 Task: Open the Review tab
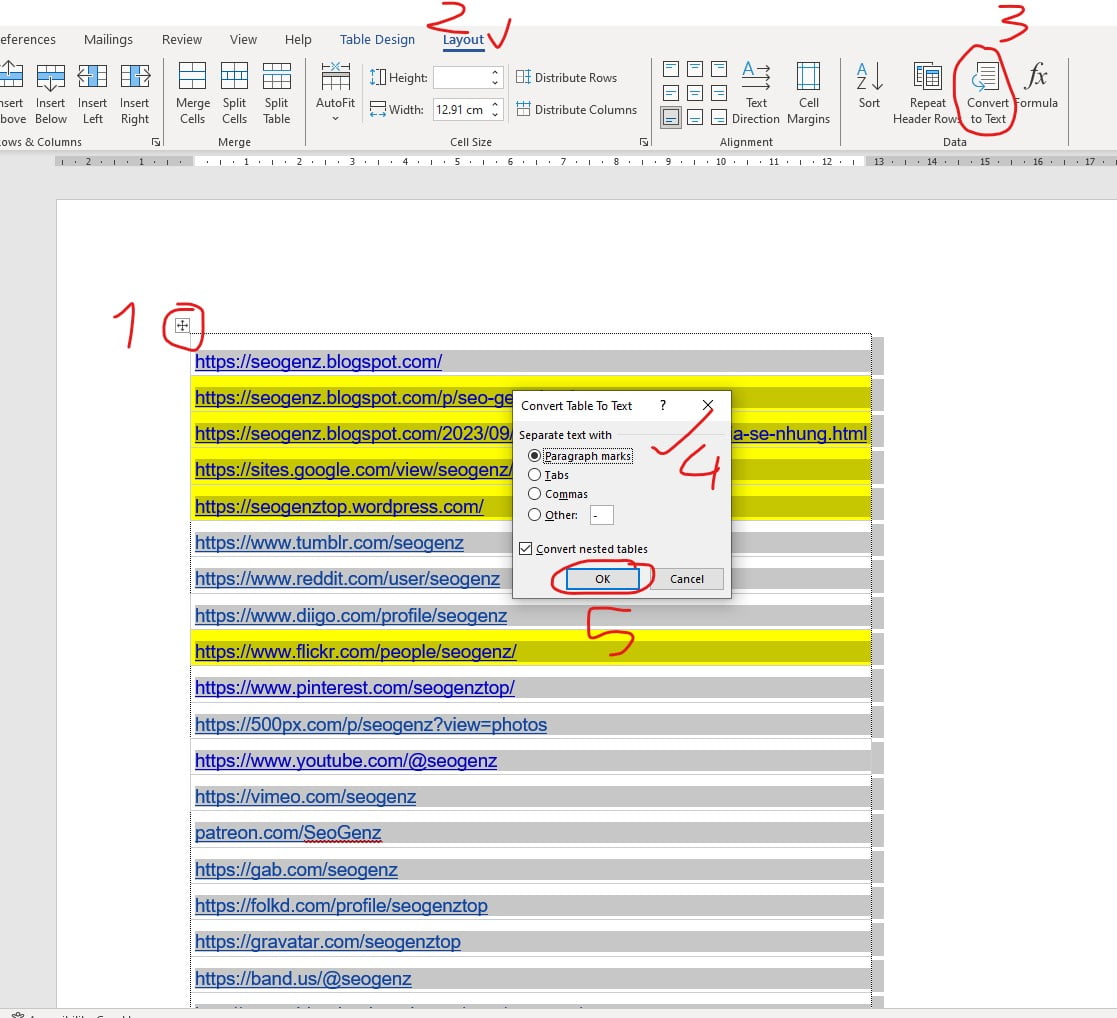pyautogui.click(x=182, y=39)
